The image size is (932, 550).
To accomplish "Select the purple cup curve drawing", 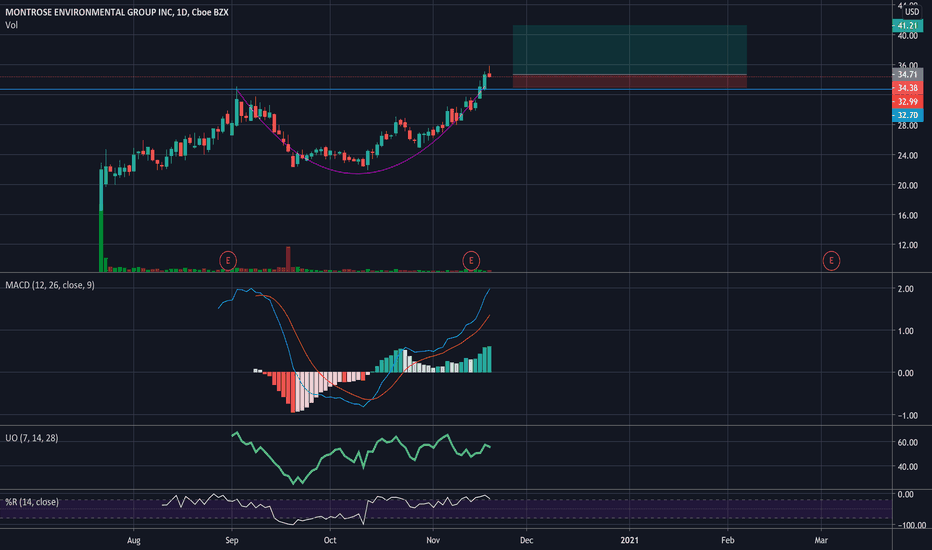I will 357,173.
